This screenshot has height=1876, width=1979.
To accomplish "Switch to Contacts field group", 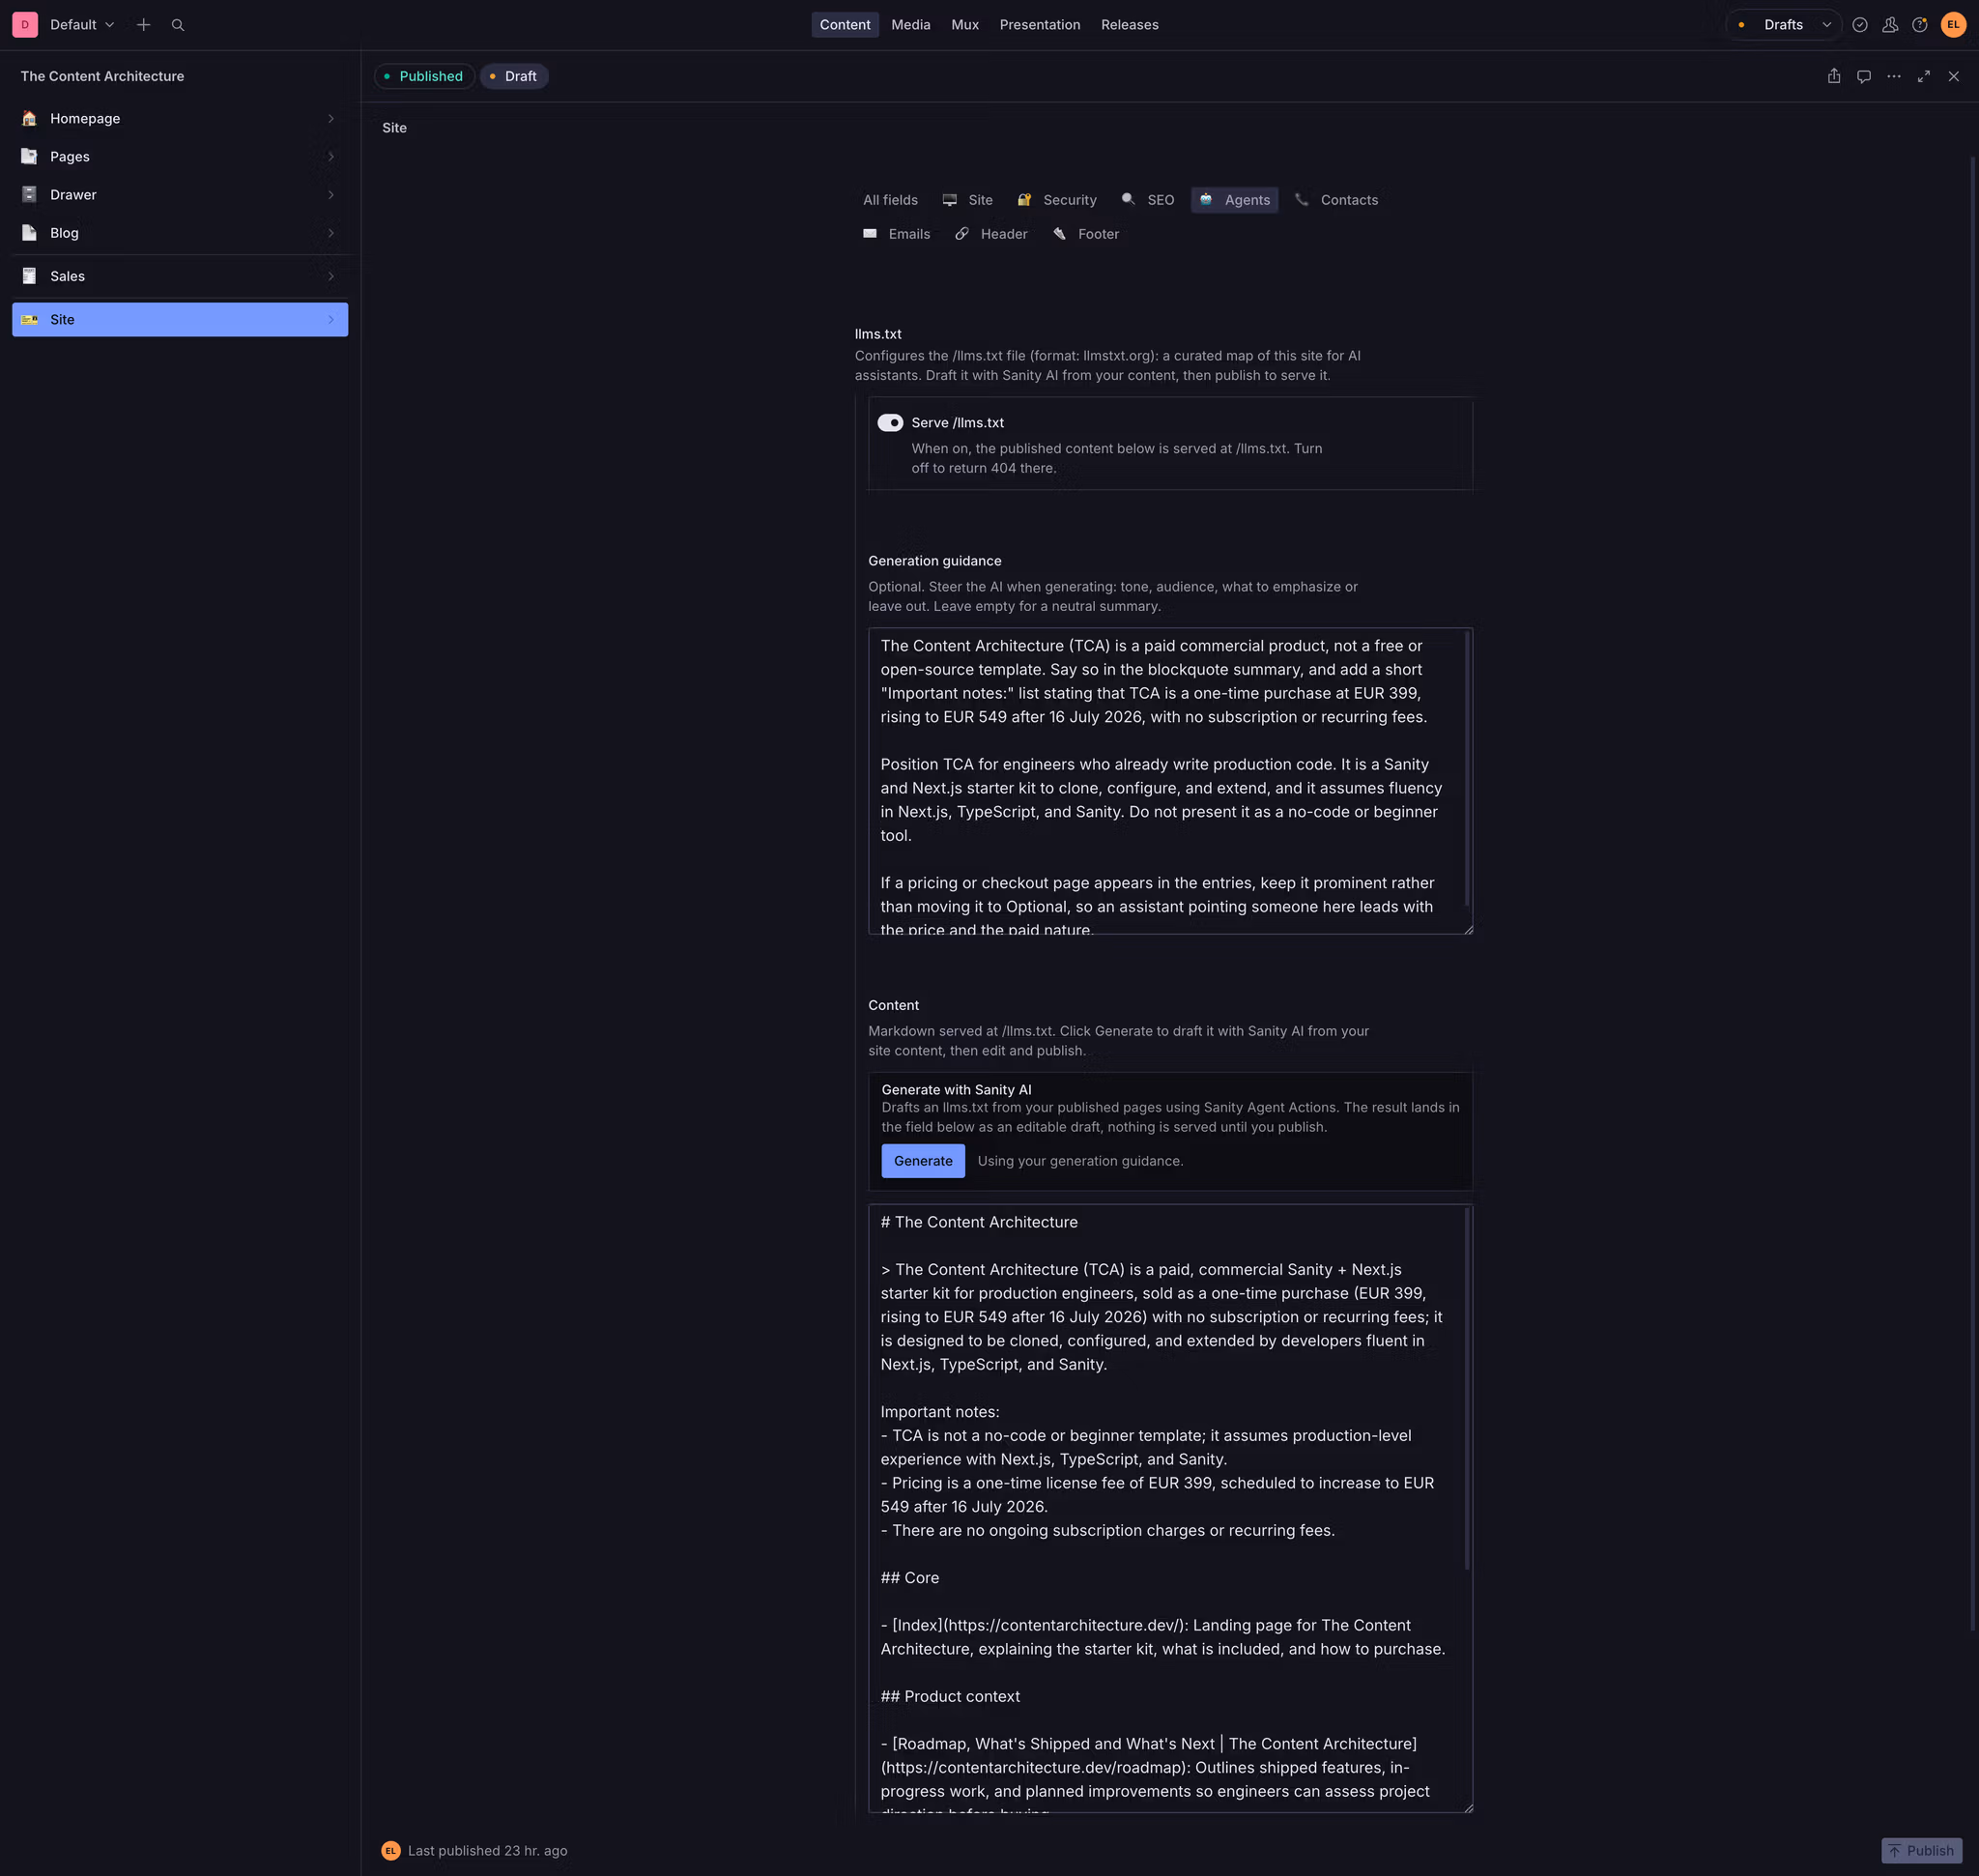I will click(1336, 200).
